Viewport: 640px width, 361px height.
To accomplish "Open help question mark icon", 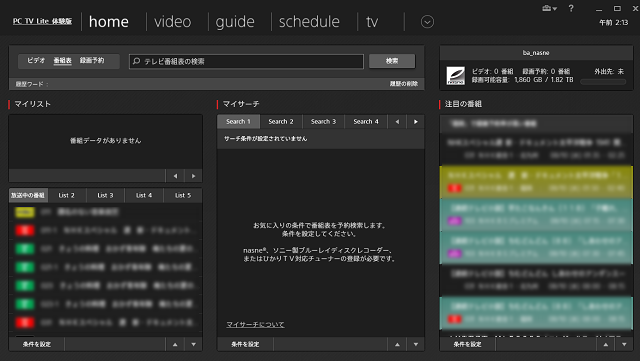I will [x=571, y=8].
